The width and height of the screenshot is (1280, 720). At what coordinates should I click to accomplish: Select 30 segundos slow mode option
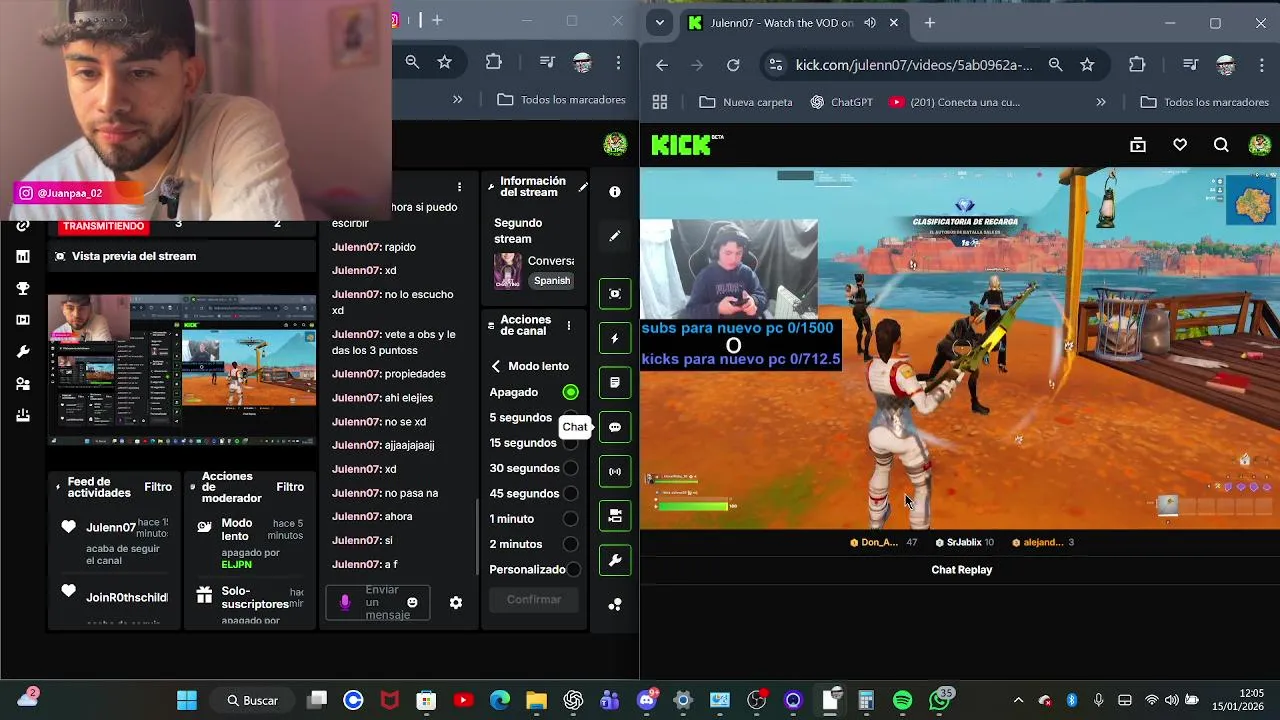click(x=570, y=468)
